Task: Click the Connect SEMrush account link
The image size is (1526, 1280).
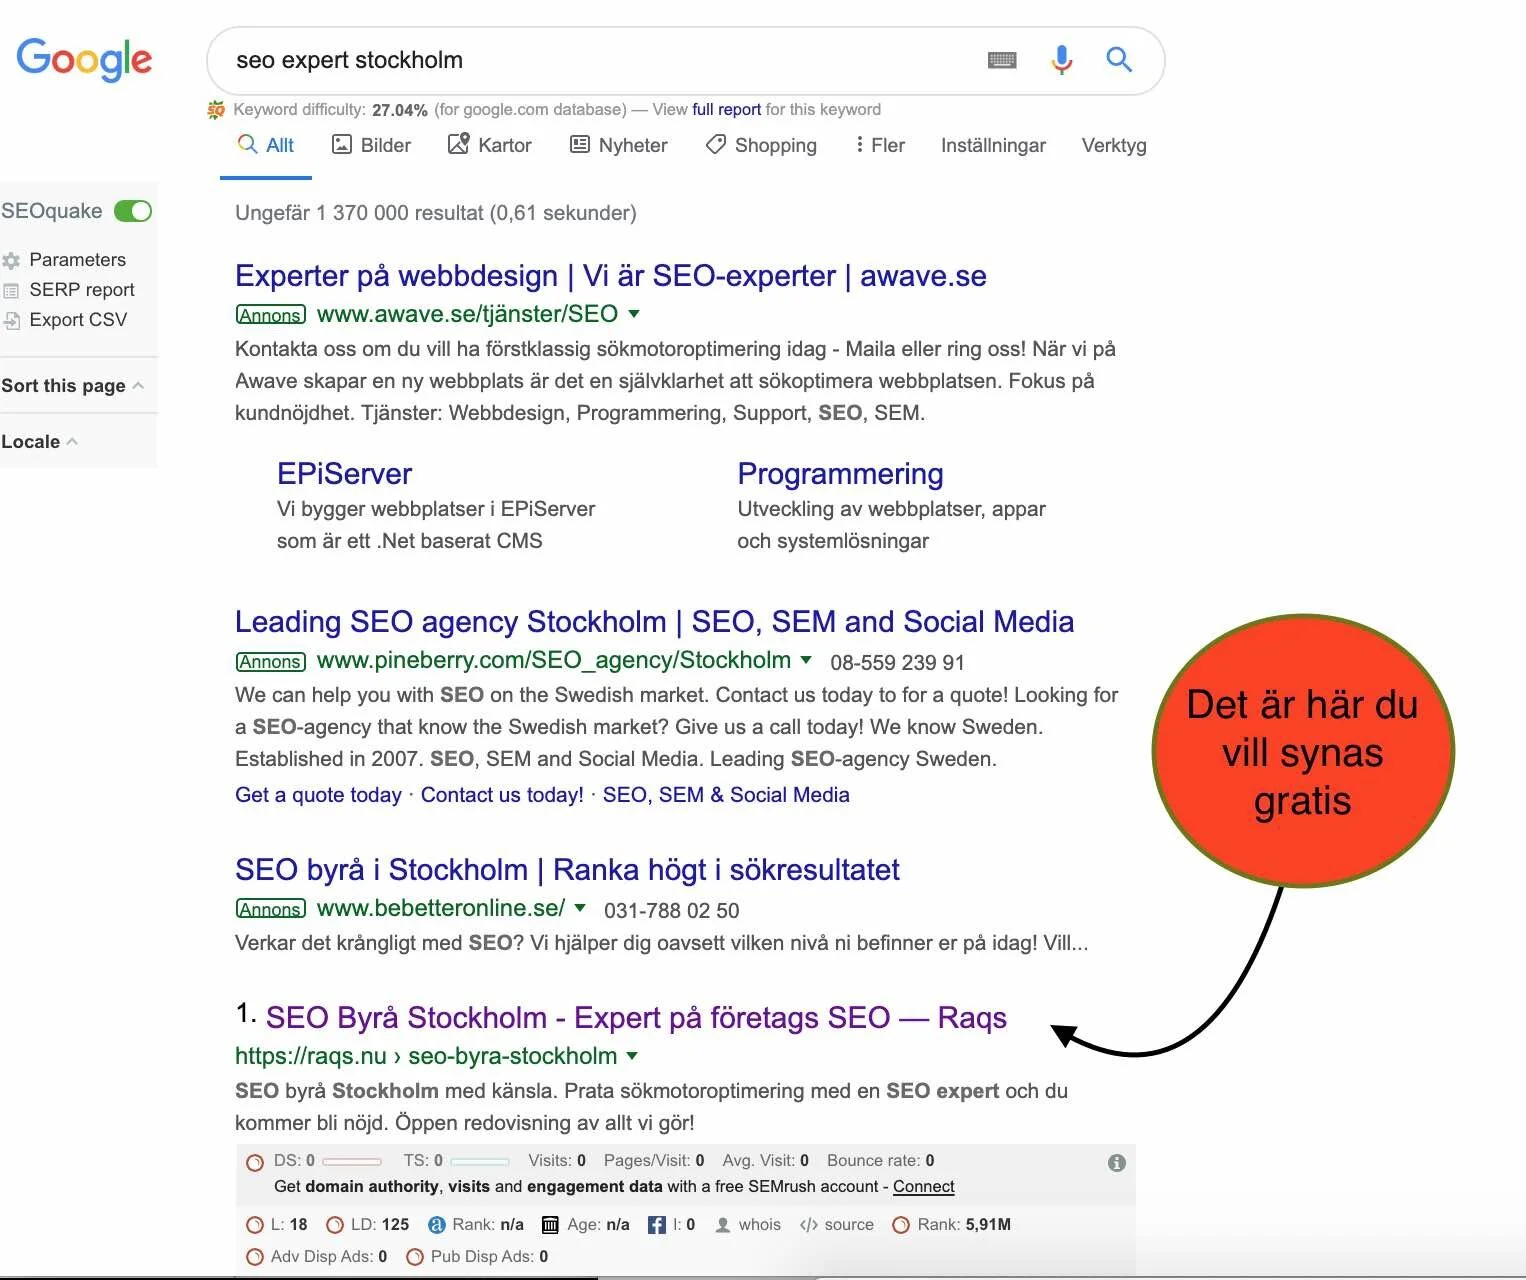Action: [924, 1187]
